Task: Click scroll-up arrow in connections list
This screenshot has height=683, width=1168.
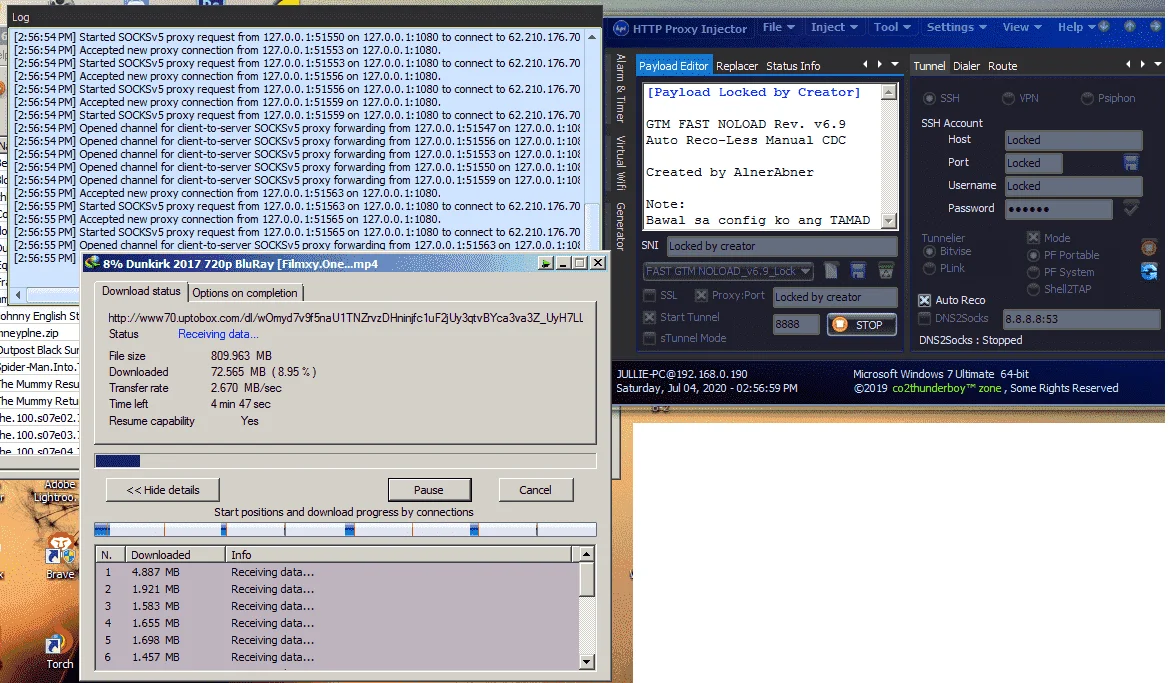Action: (x=586, y=554)
